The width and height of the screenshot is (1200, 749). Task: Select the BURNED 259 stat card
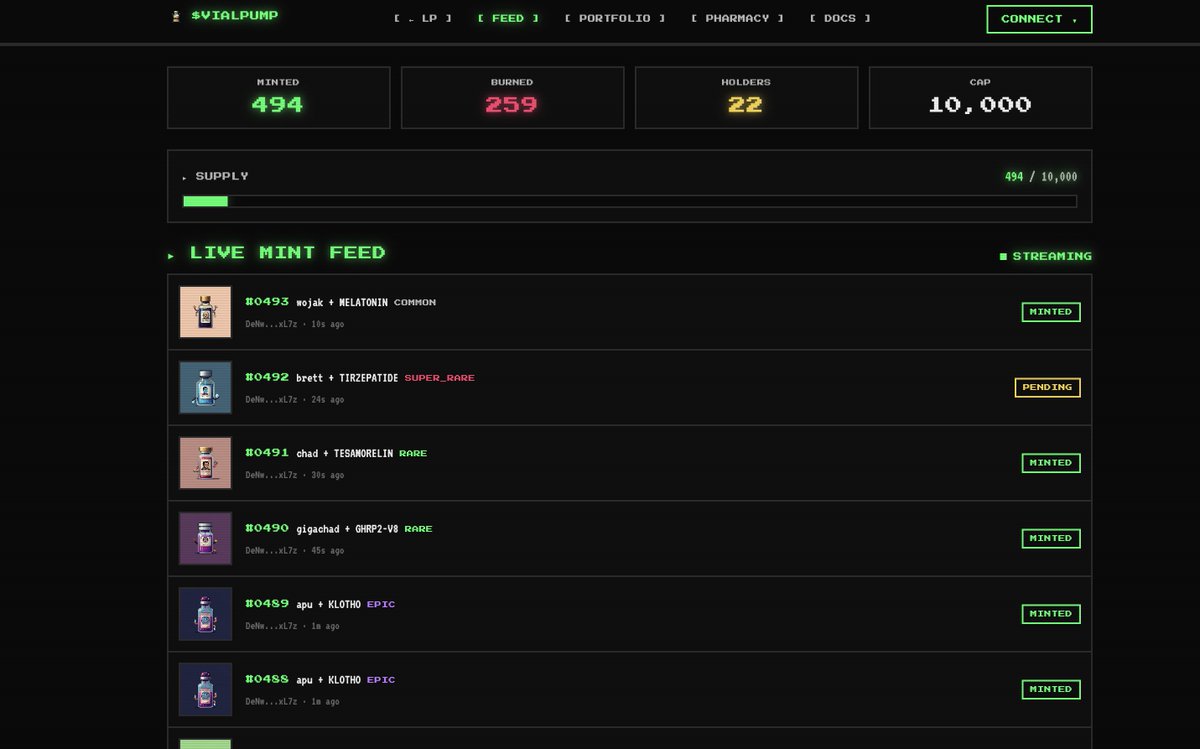512,97
